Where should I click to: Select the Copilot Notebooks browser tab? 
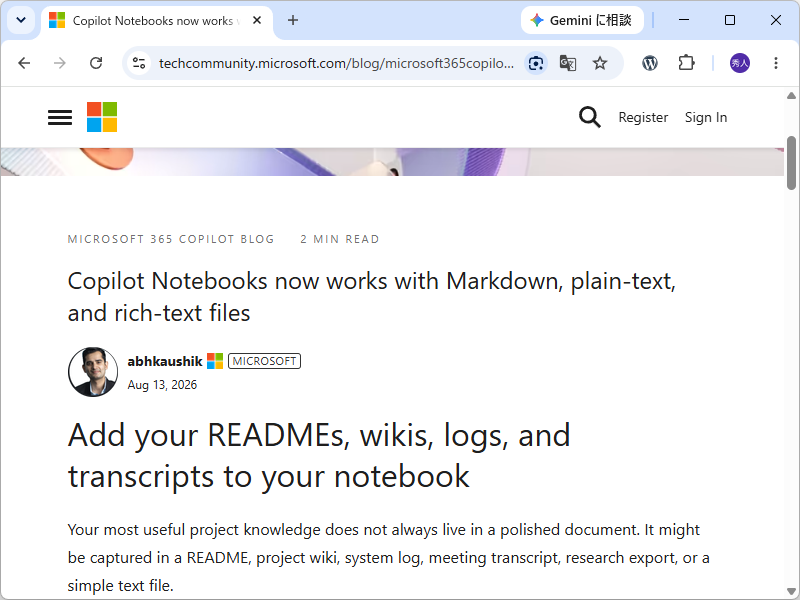[156, 21]
